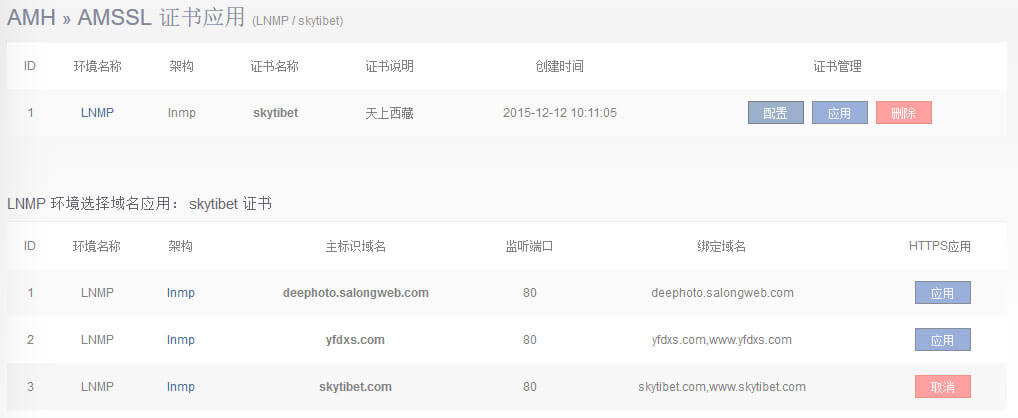Click the 证书管理 column header

(x=837, y=66)
